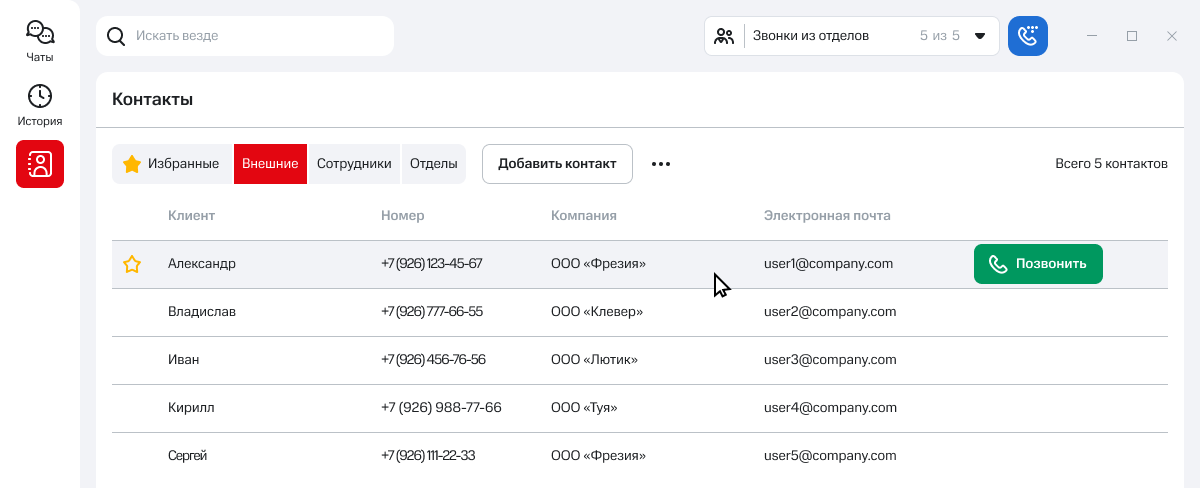Select the Внешние tab
This screenshot has width=1200, height=488.
(x=270, y=164)
